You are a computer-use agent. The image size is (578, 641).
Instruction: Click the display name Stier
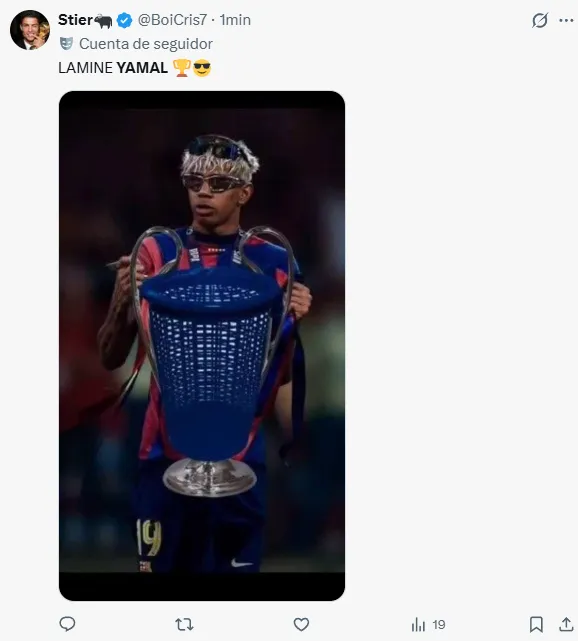tap(76, 20)
